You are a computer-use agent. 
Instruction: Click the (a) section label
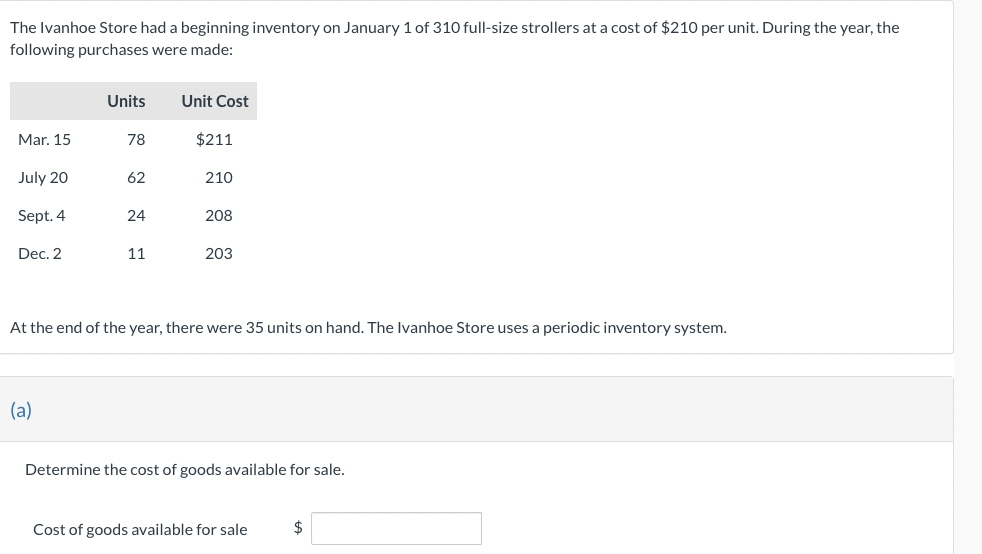pyautogui.click(x=20, y=410)
